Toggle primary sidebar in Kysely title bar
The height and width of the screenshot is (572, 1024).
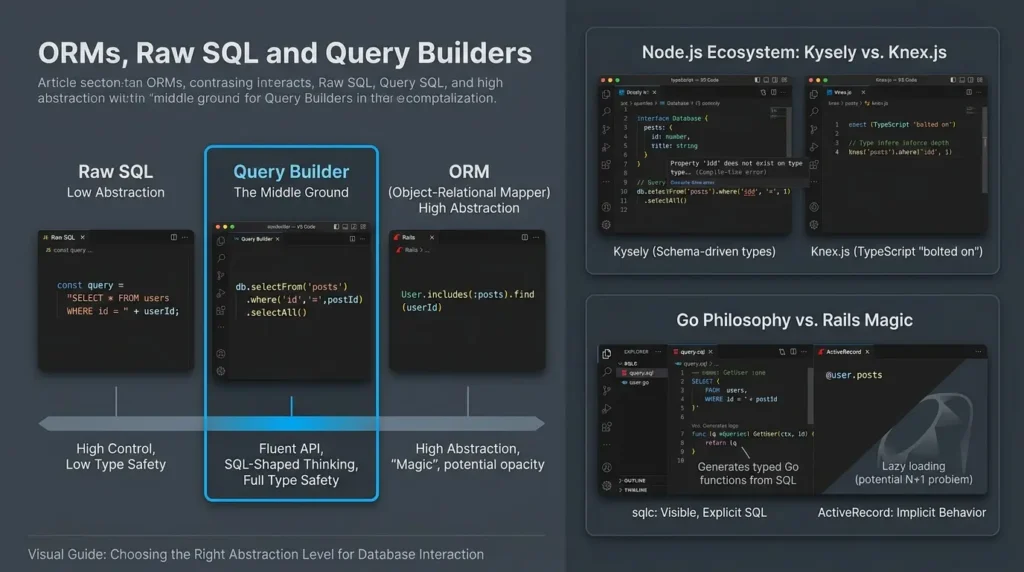pos(757,80)
